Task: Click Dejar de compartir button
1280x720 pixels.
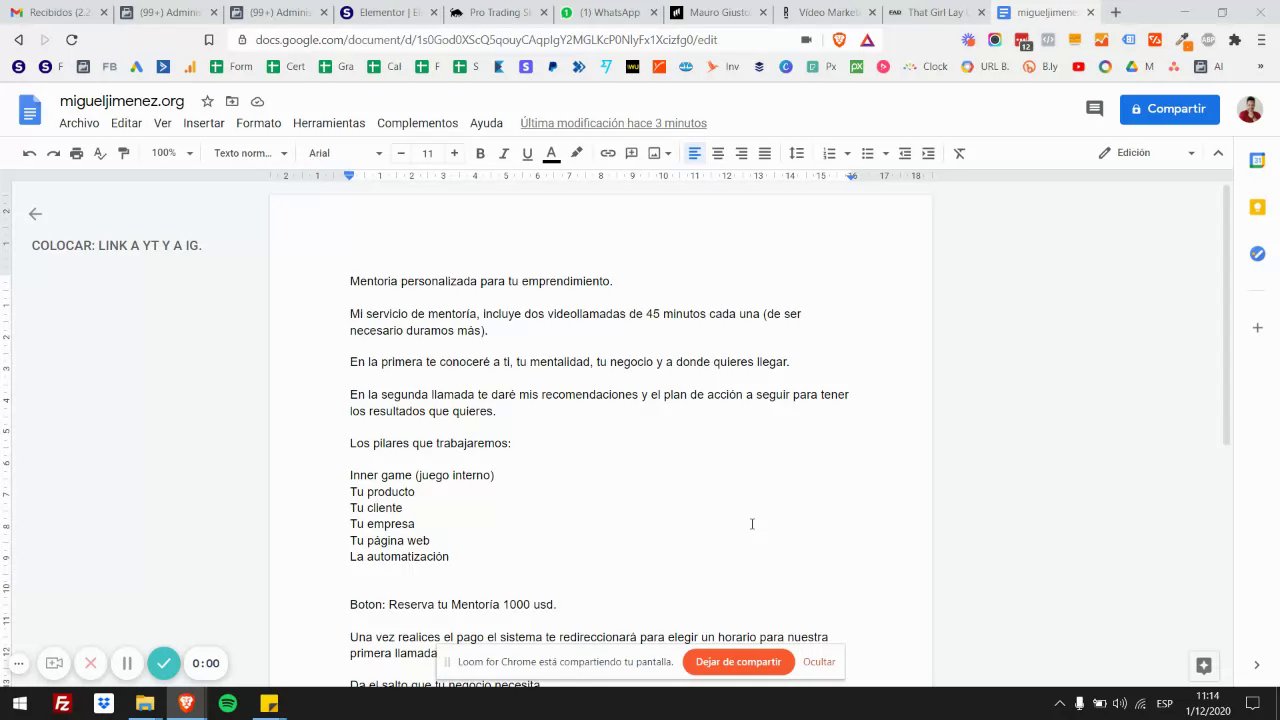Action: pyautogui.click(x=738, y=662)
